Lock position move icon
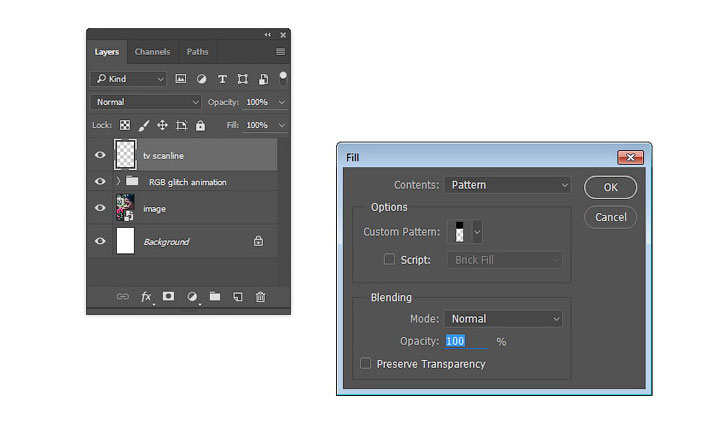Viewport: 725px width, 430px height. click(x=162, y=125)
